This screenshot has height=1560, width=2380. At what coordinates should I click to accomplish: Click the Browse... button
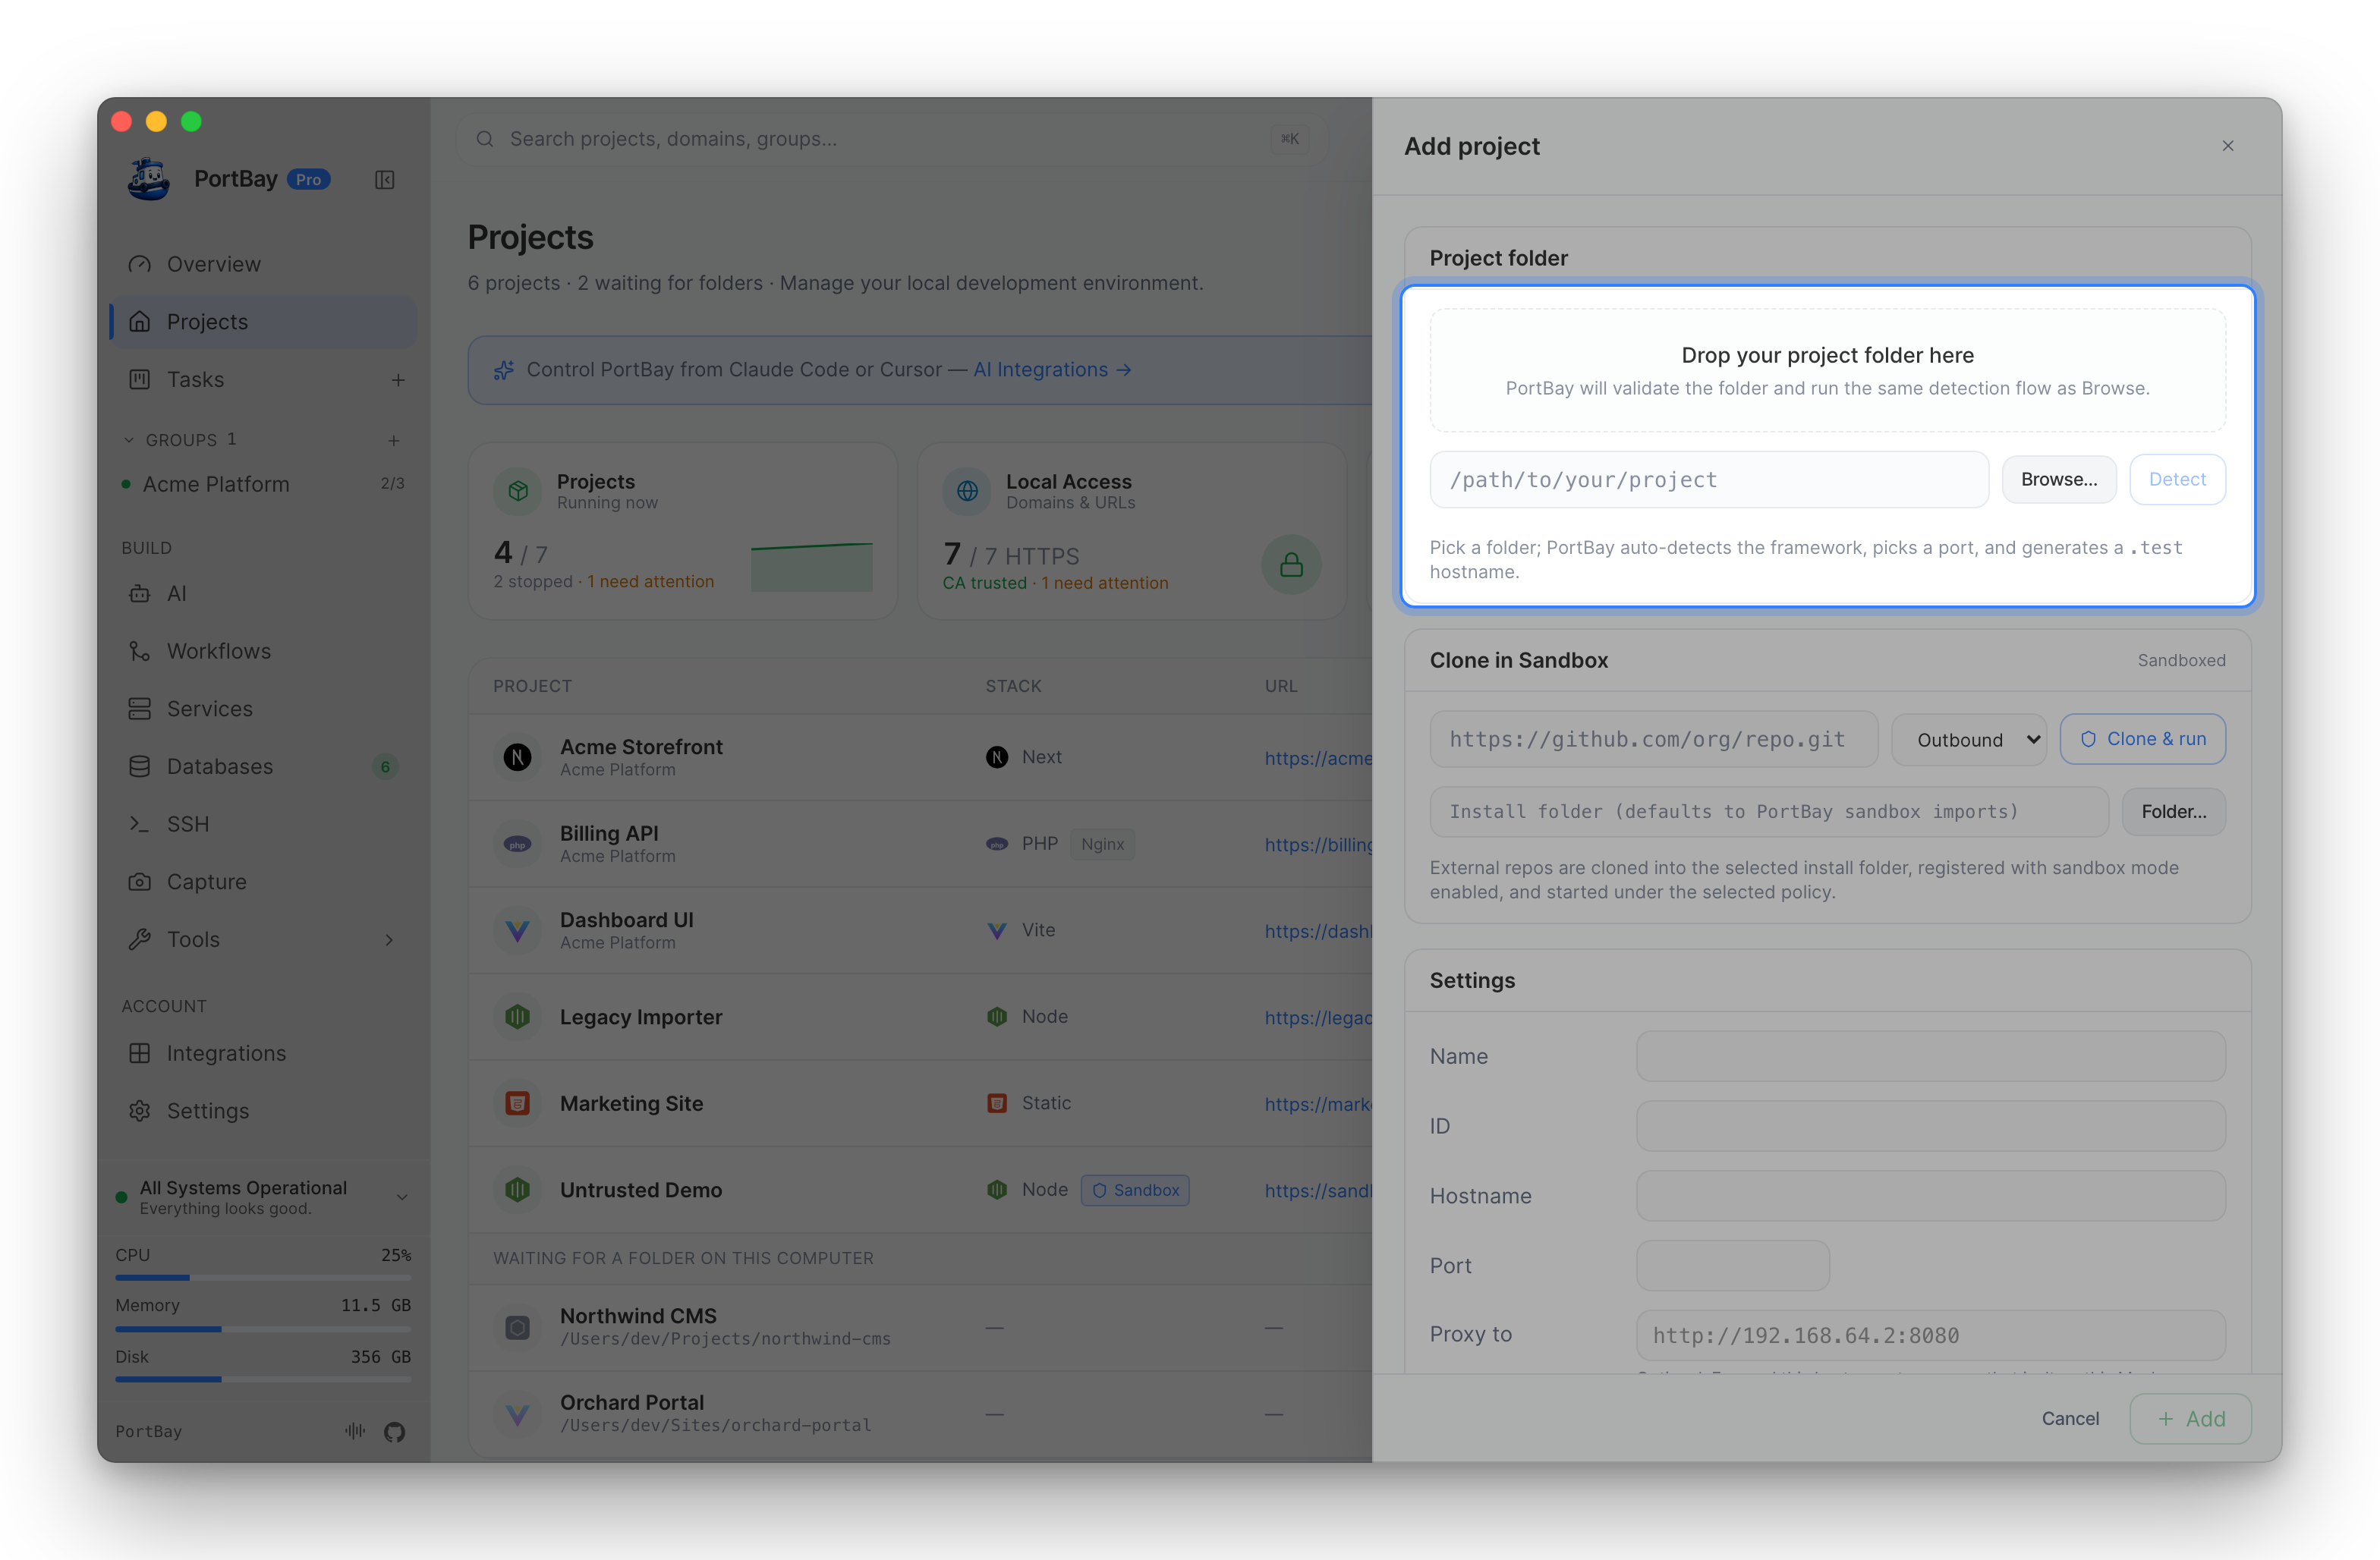pos(2059,480)
